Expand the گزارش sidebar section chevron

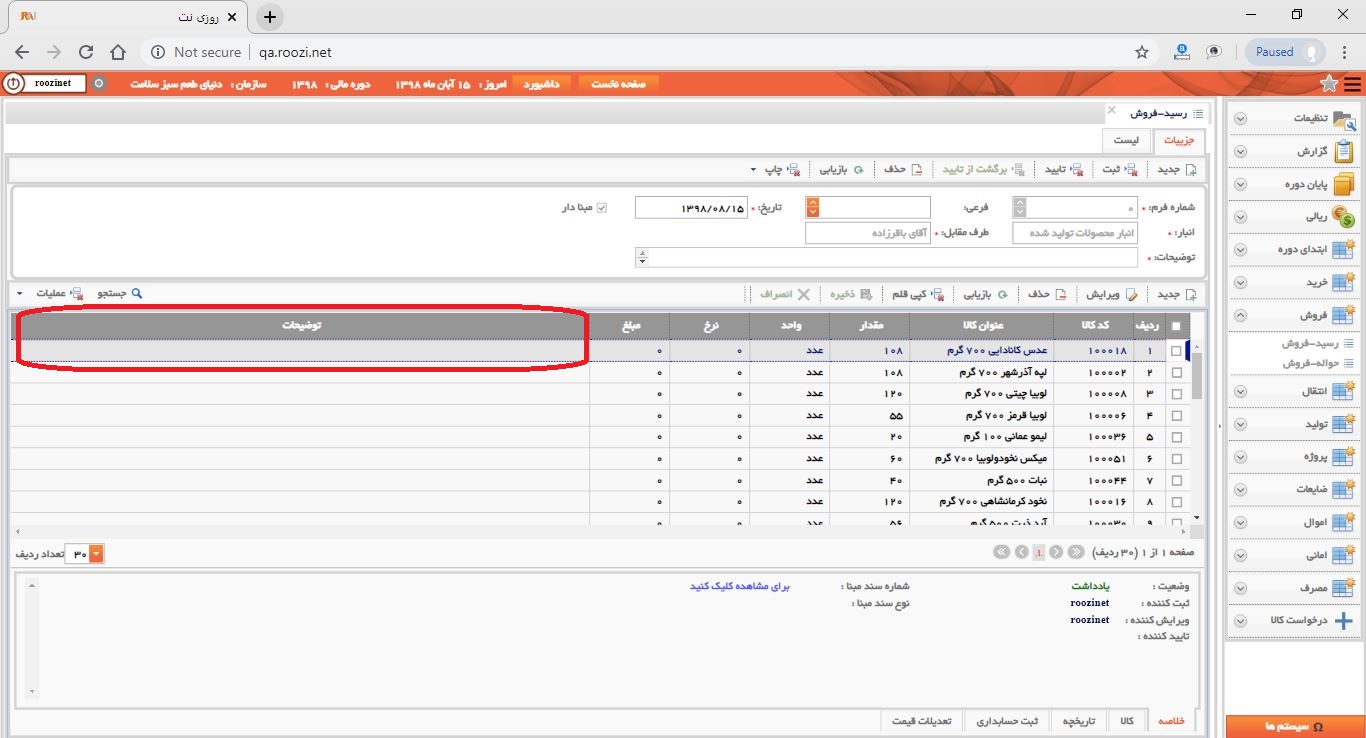[x=1240, y=152]
